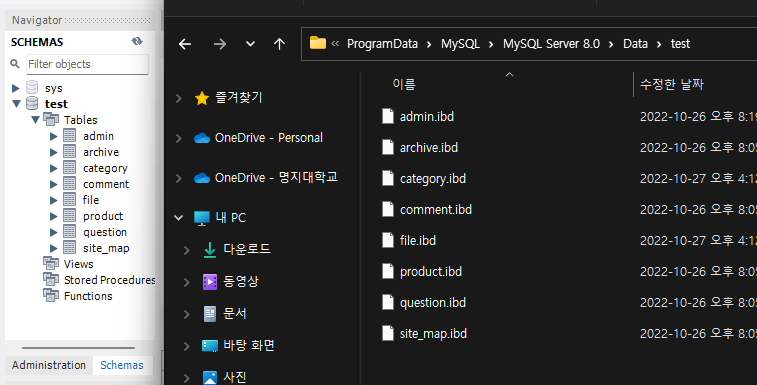
Task: Expand the sys schema
Action: tap(15, 88)
